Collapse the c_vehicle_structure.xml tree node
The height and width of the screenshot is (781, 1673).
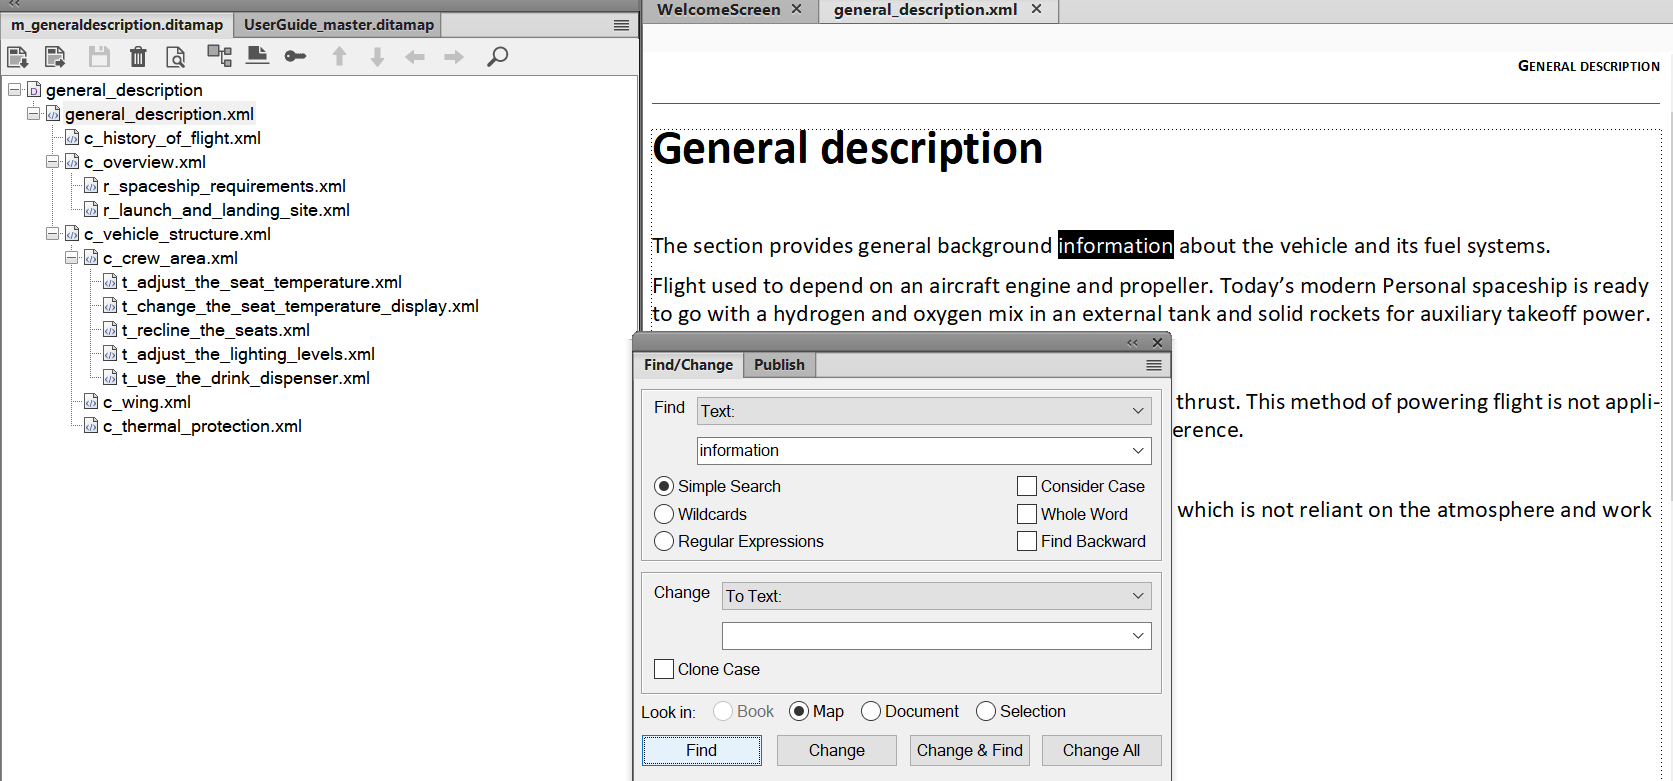tap(52, 234)
